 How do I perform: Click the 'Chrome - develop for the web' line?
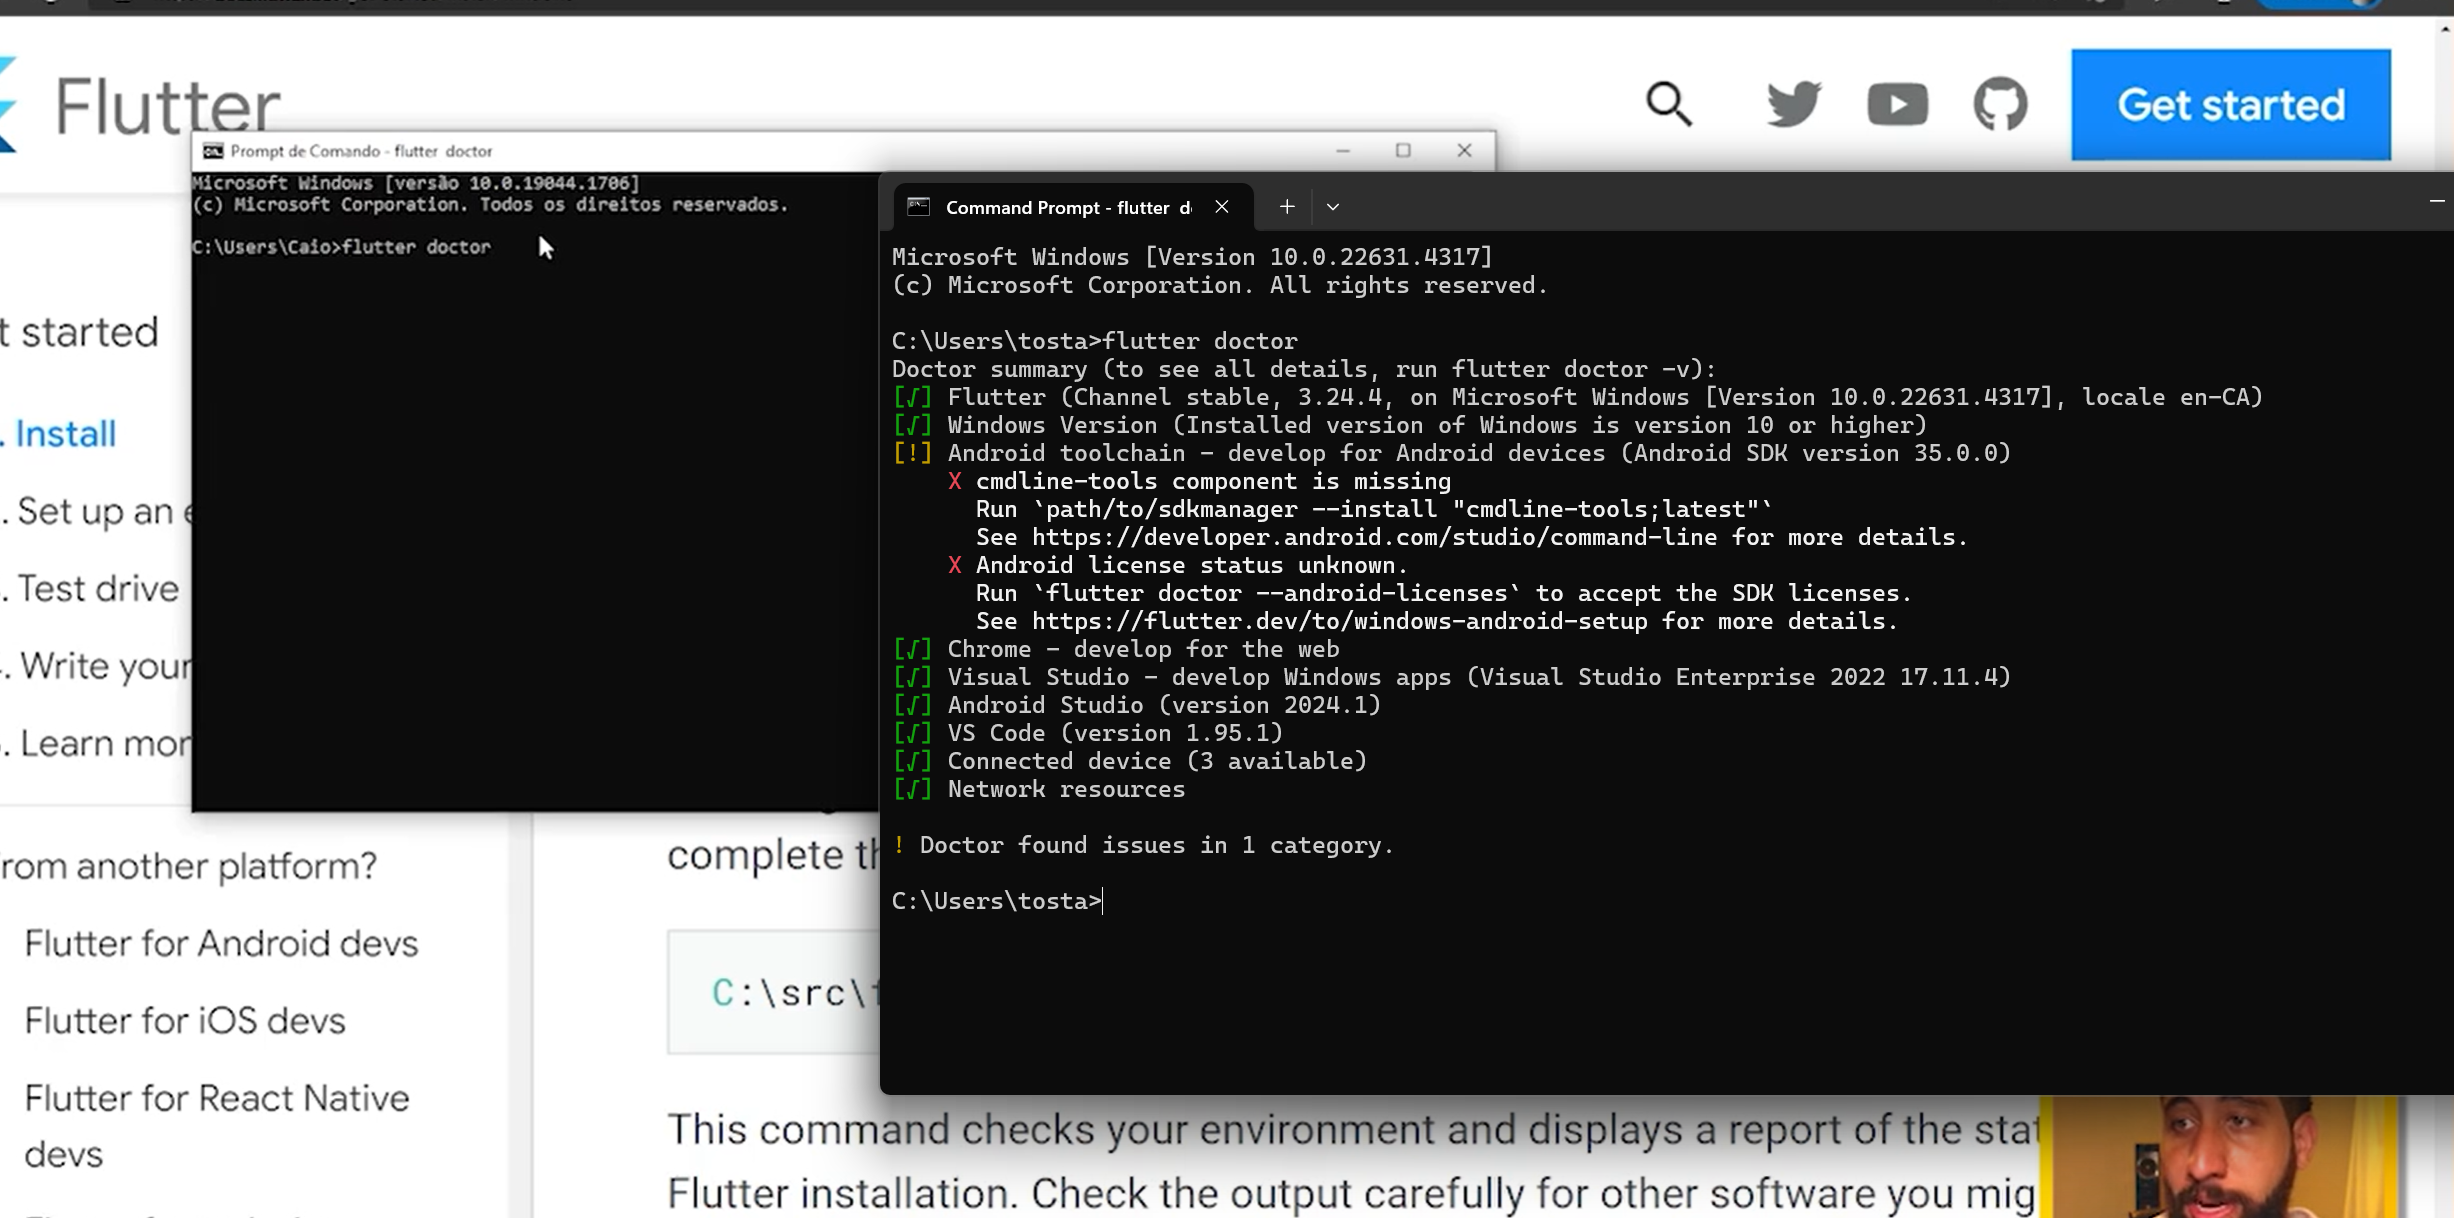[x=1116, y=649]
